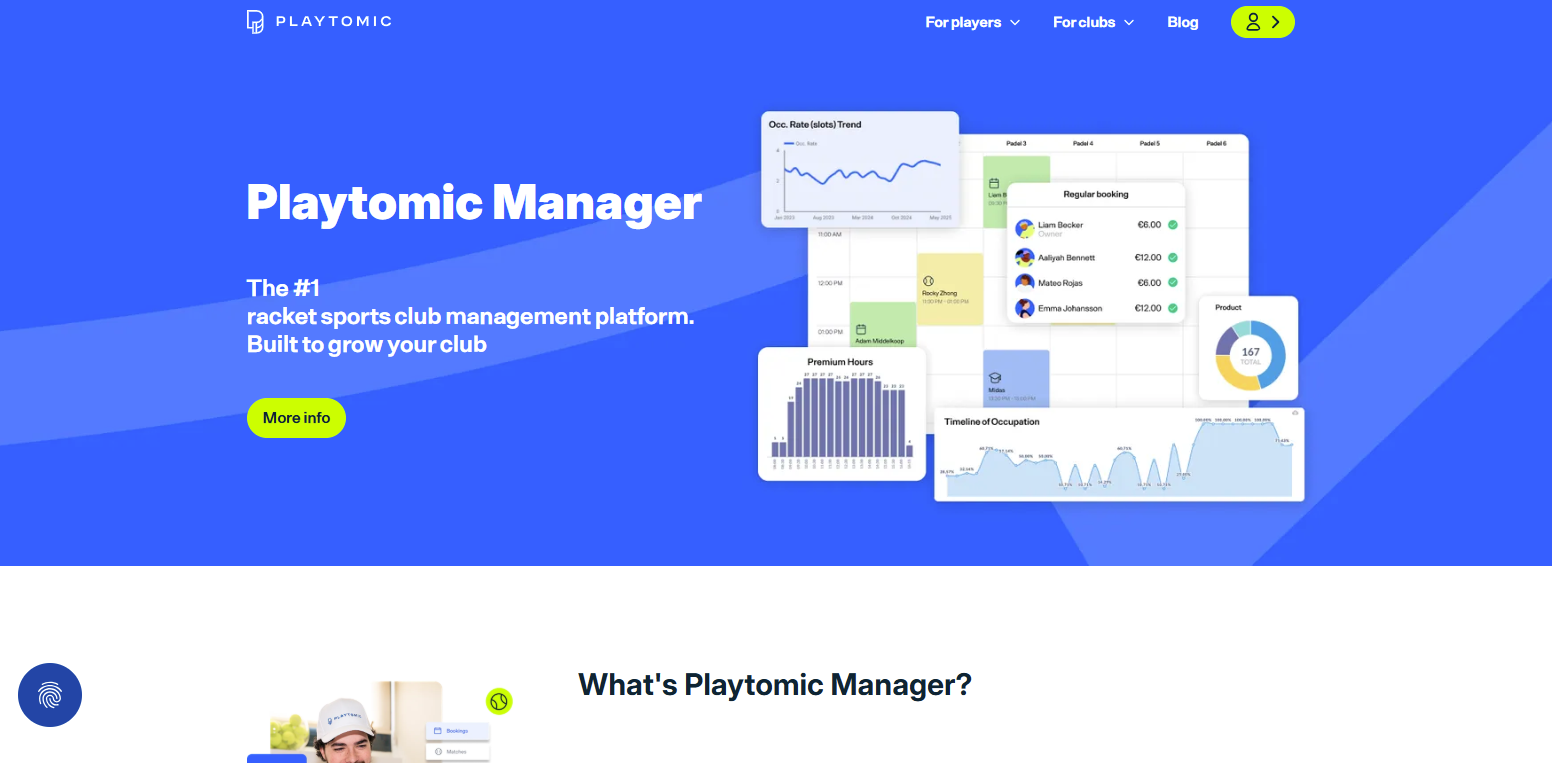Click the Emma Johansson name
1552x763 pixels.
tap(1070, 308)
